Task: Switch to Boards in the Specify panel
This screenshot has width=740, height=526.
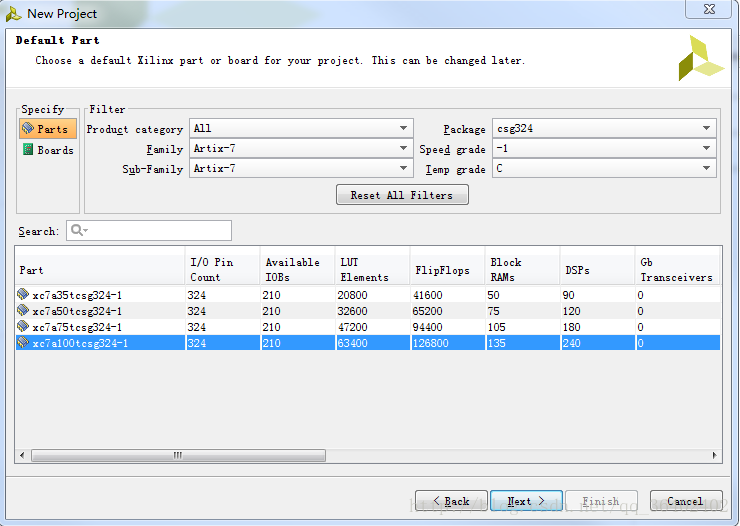Action: pos(48,150)
